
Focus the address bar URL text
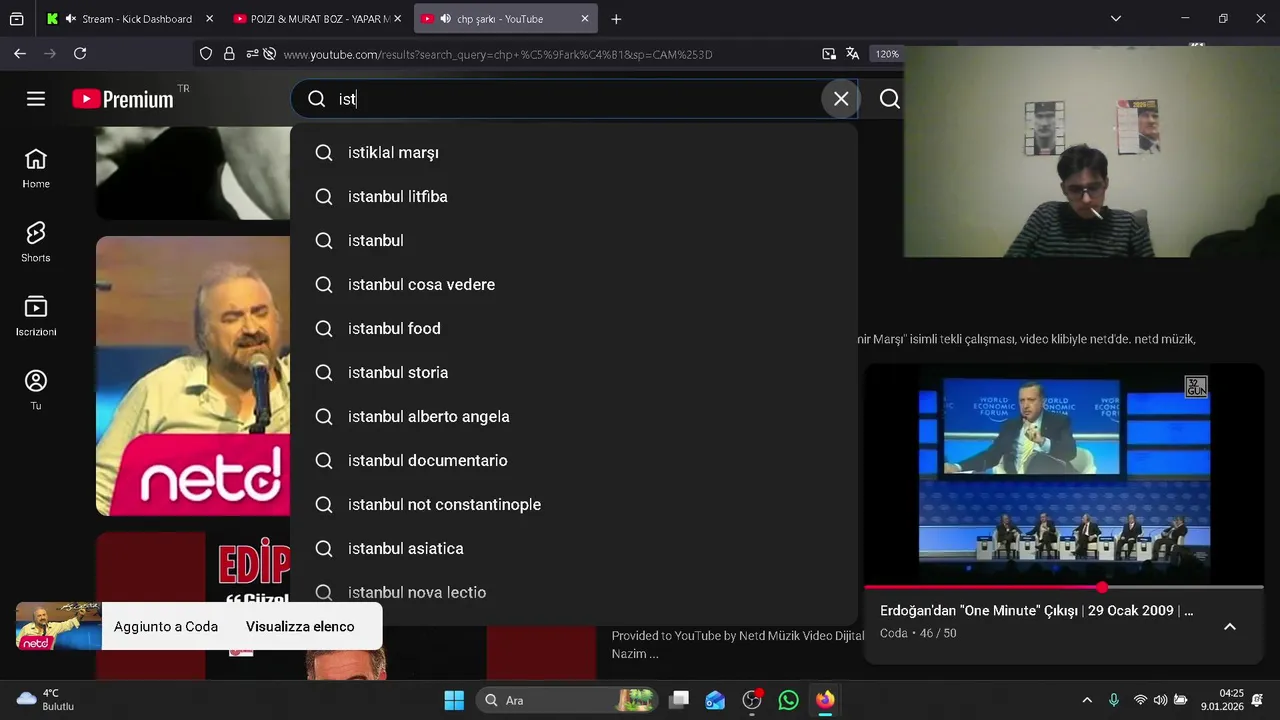click(x=498, y=54)
